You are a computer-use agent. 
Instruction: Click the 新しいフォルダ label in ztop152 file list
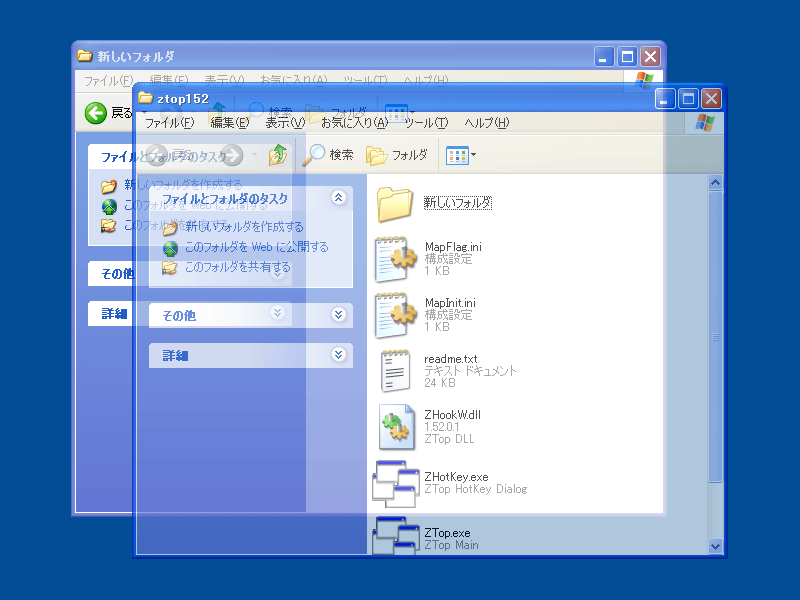pos(458,203)
